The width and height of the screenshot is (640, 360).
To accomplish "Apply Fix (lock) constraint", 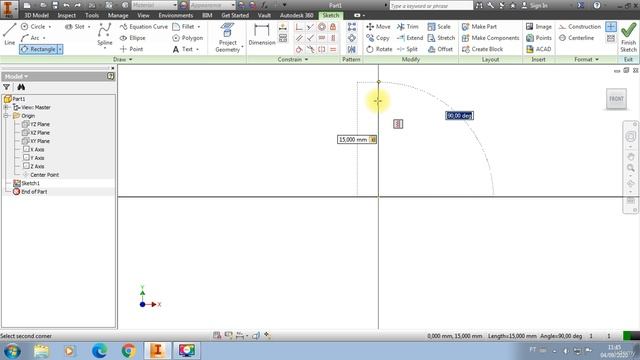I will (x=333, y=27).
